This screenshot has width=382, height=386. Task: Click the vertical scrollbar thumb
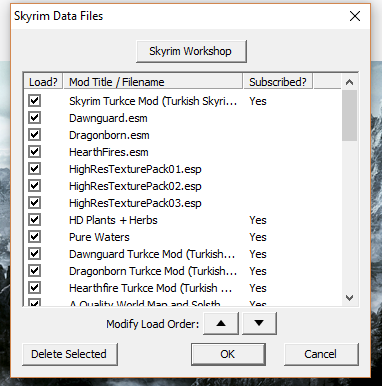pos(349,115)
